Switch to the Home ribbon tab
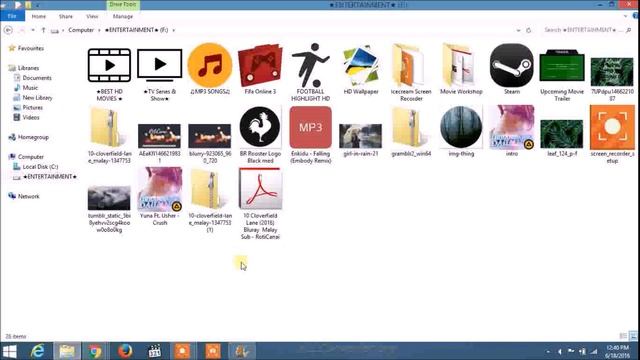640x360 pixels. coord(39,16)
